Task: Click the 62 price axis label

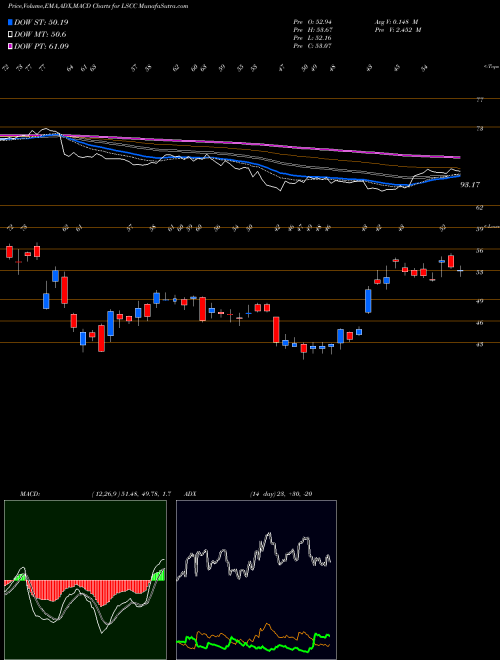Action: pos(480,207)
